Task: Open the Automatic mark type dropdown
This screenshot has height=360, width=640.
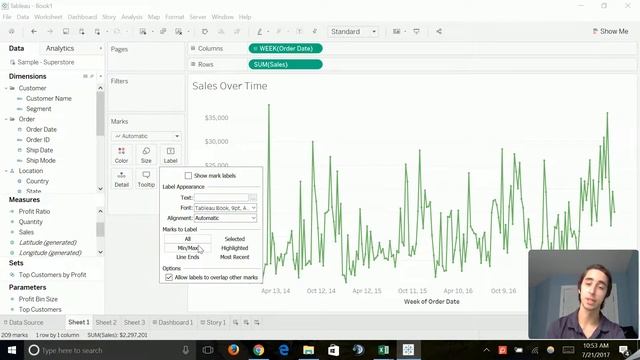Action: click(x=146, y=136)
